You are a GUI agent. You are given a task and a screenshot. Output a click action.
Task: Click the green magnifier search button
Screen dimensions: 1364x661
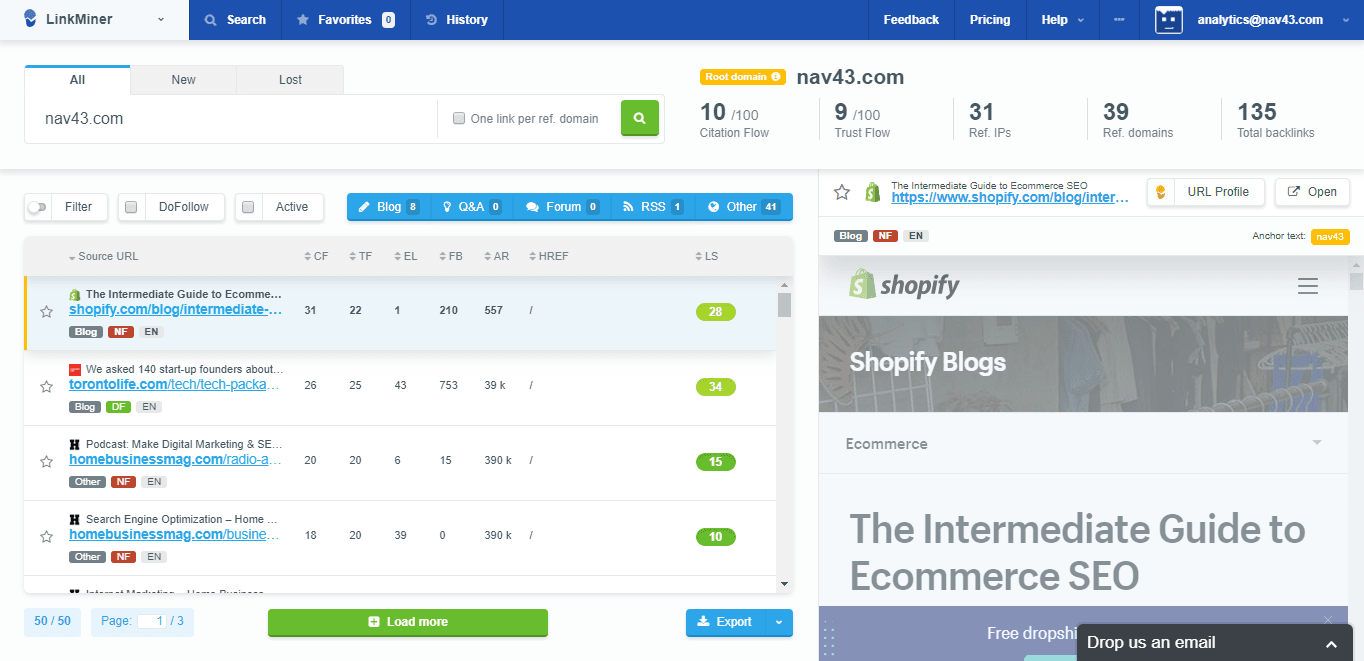[x=640, y=118]
